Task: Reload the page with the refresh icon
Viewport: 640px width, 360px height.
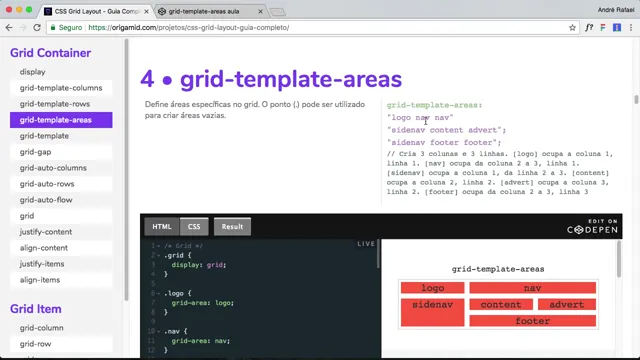Action: [x=37, y=27]
